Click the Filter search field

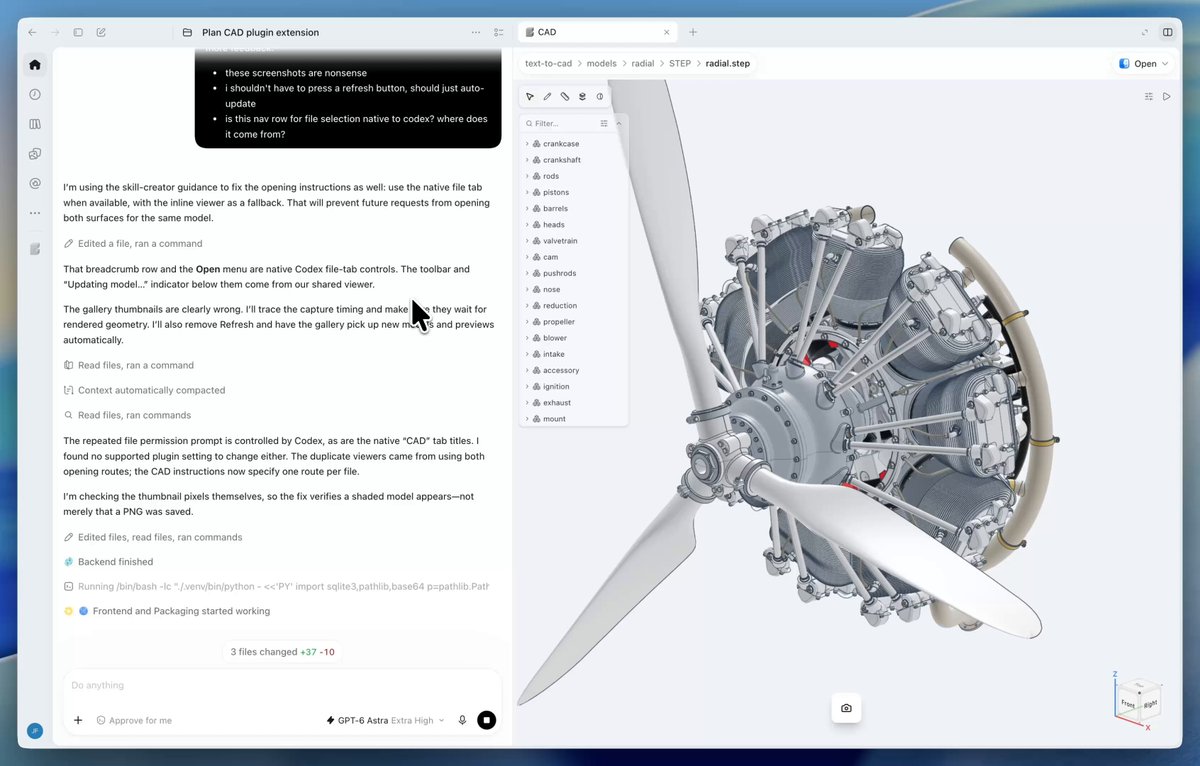(x=560, y=124)
